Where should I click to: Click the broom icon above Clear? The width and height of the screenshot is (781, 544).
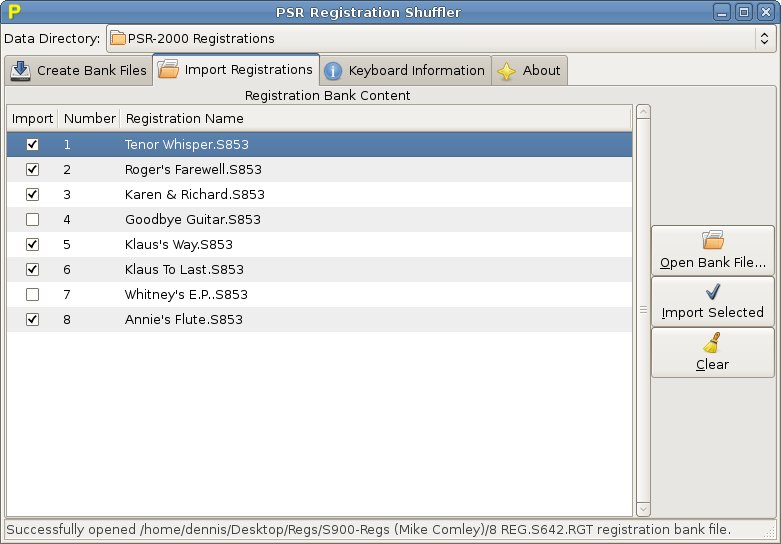click(713, 343)
